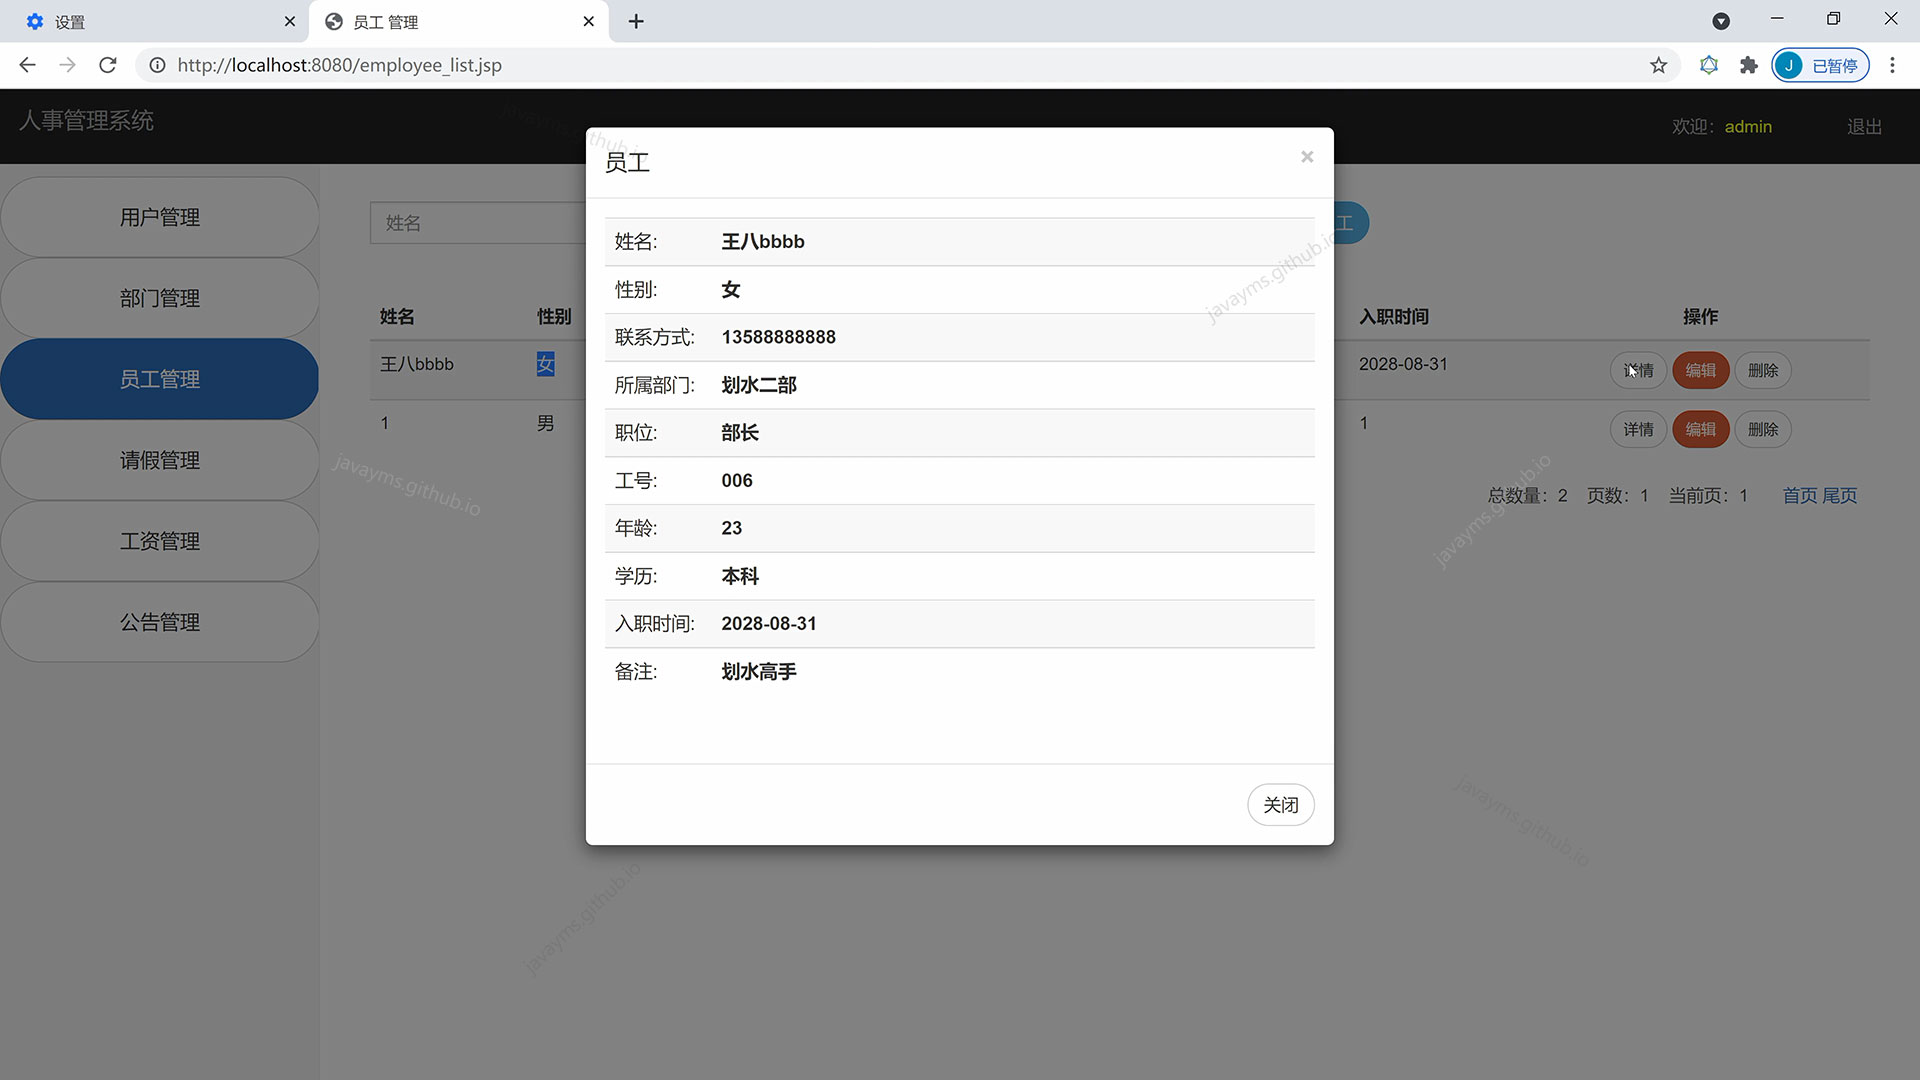Switch to the 设置 browser tab
The height and width of the screenshot is (1080, 1920).
(150, 21)
